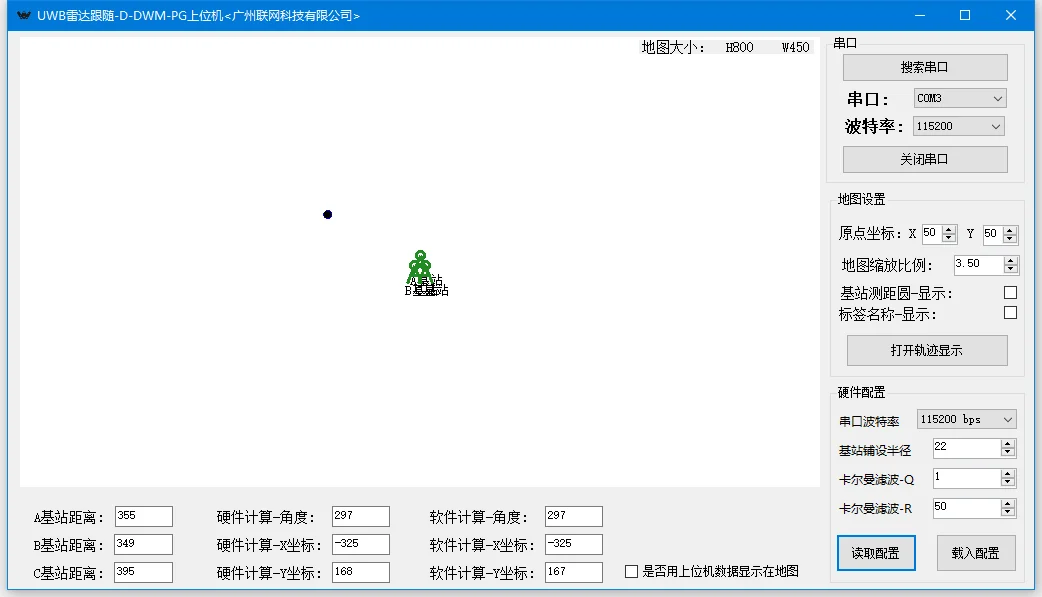This screenshot has height=597, width=1042.
Task: Open 串口波特率 115200 bps dropdown
Action: coord(966,419)
